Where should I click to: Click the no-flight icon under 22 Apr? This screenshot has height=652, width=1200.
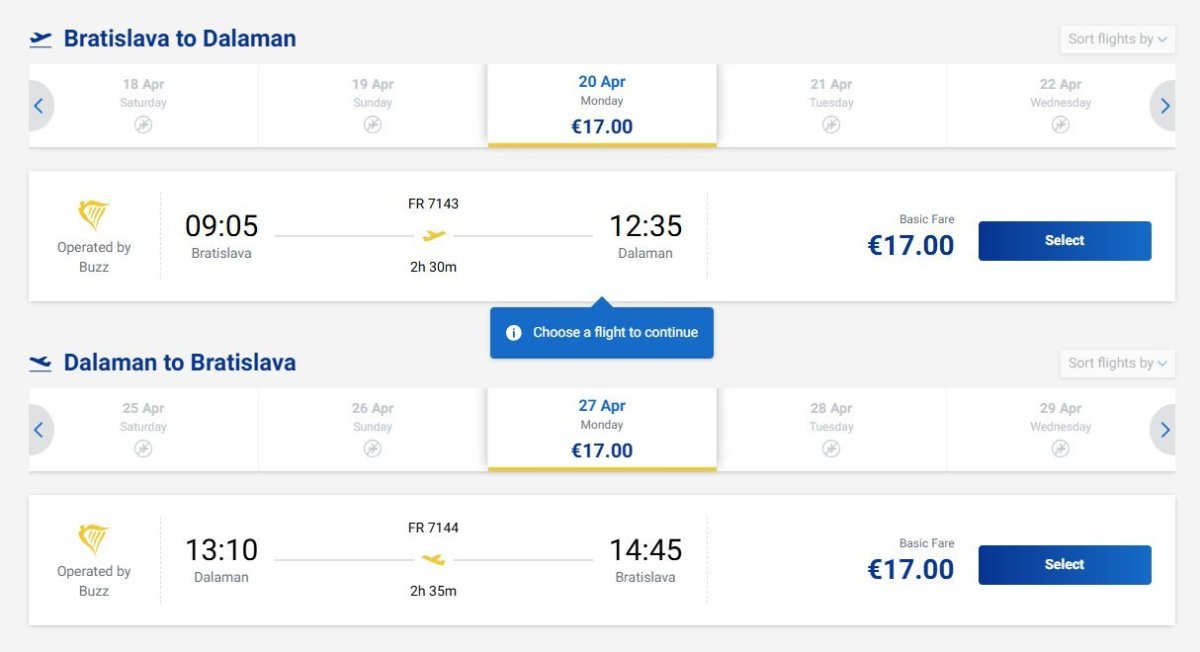(x=1060, y=125)
